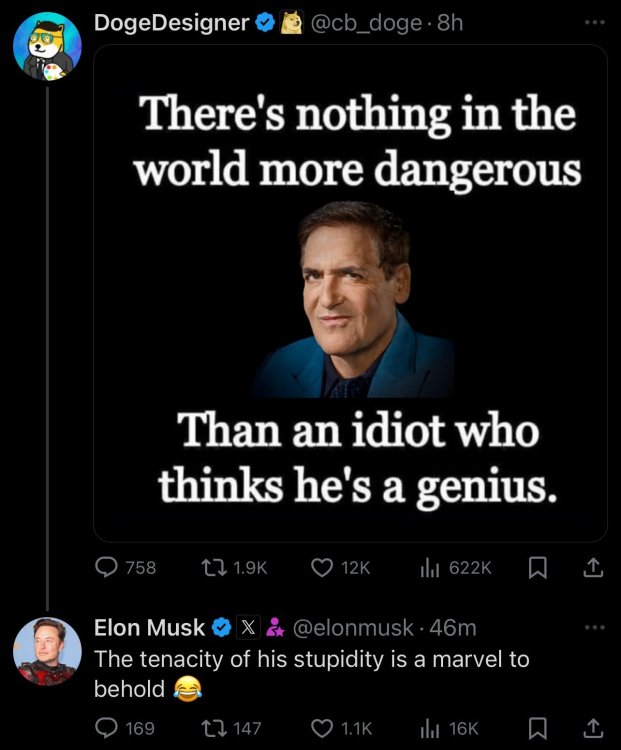The image size is (621, 750).
Task: Share DogeDesigner's post
Action: coord(592,567)
